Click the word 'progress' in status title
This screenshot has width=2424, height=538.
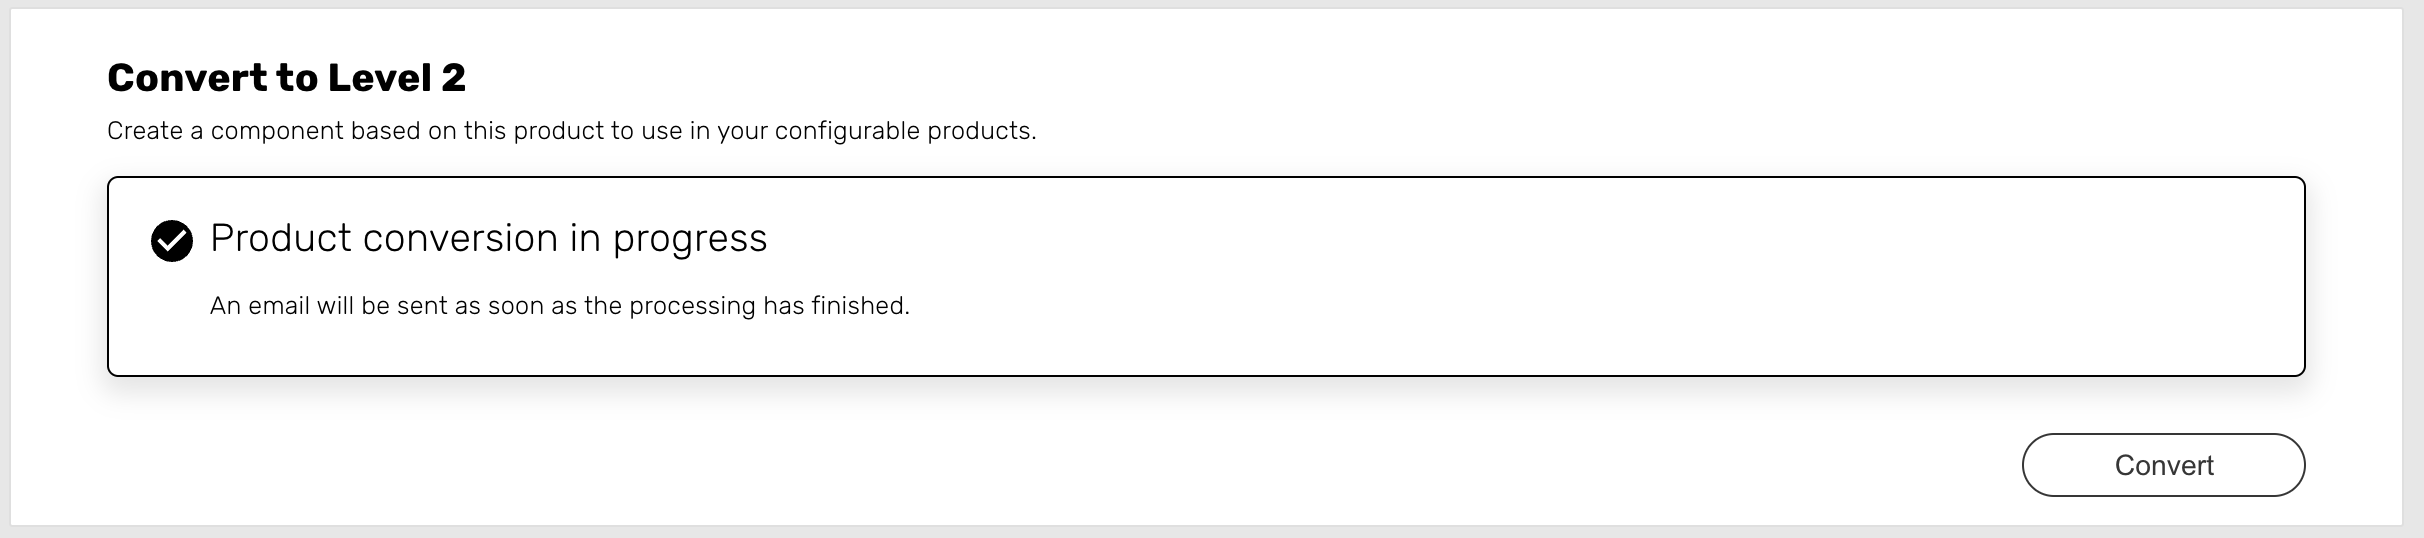click(689, 239)
